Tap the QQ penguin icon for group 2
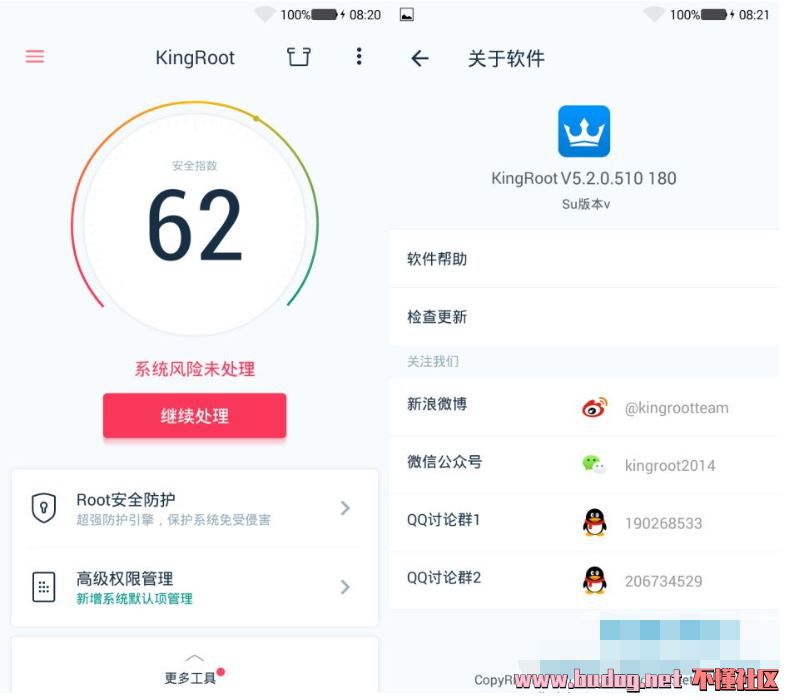The width and height of the screenshot is (788, 700). 595,580
